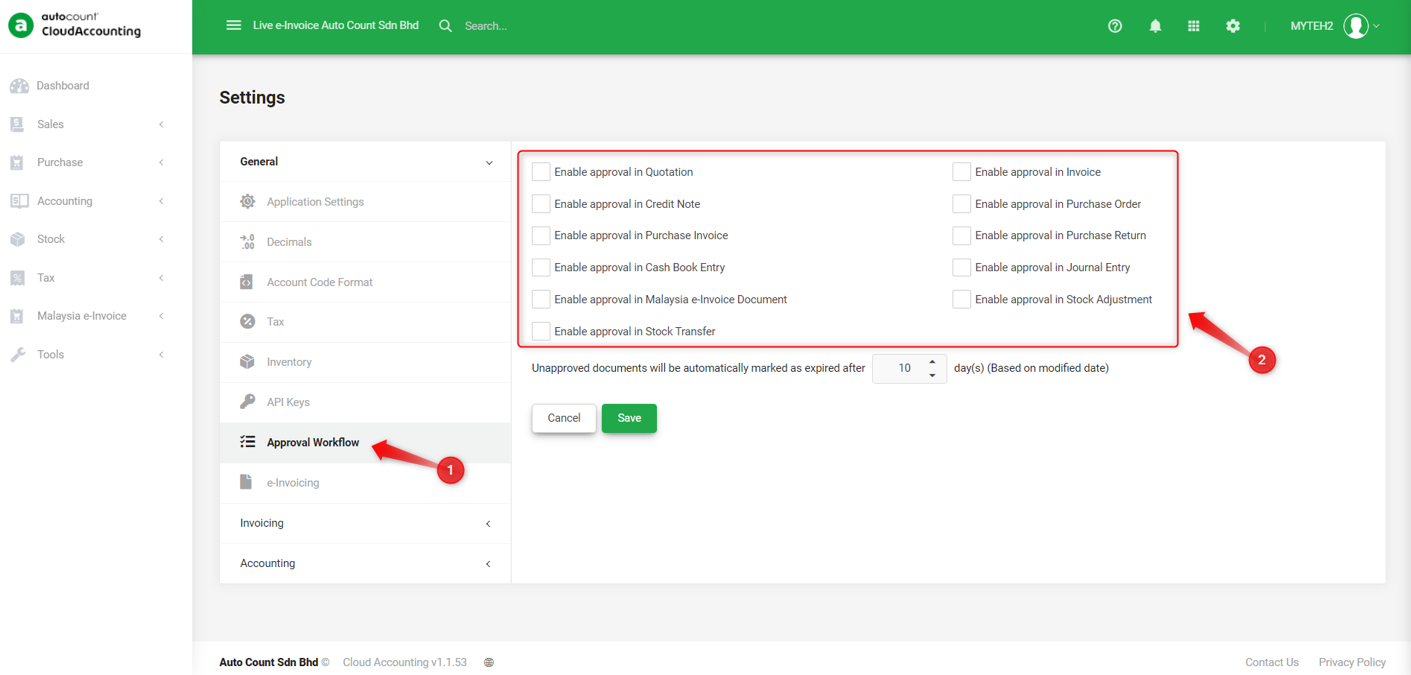1411x675 pixels.
Task: Open the hamburger menu icon
Action: [233, 25]
